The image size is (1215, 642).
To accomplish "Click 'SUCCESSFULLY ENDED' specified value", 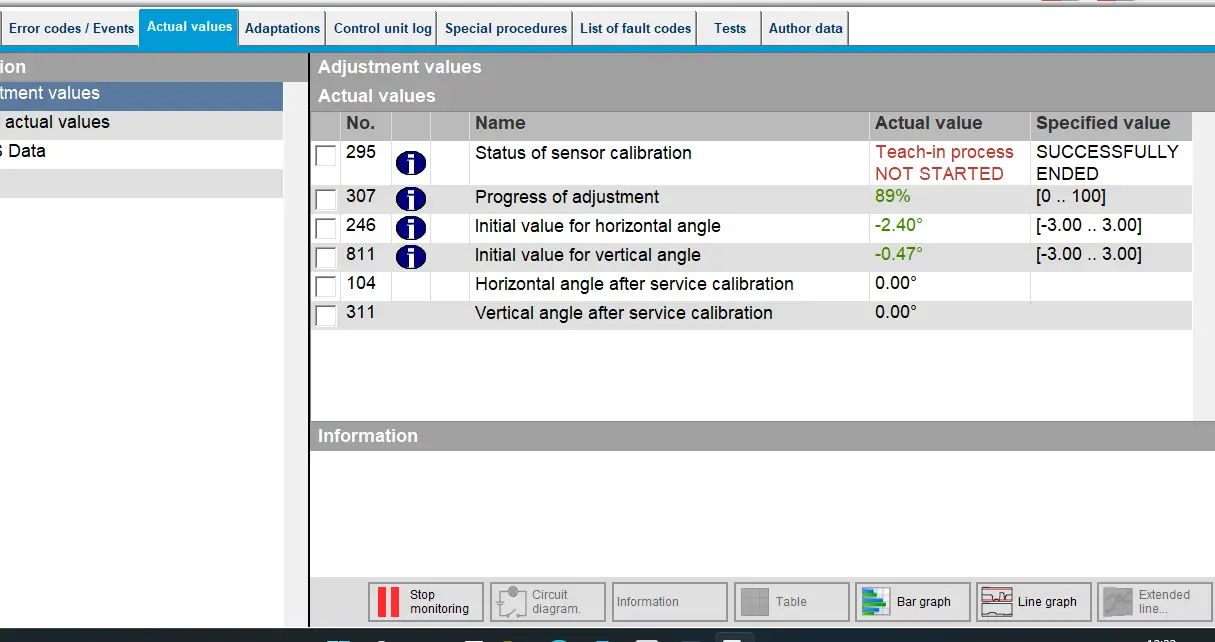I will click(x=1107, y=163).
